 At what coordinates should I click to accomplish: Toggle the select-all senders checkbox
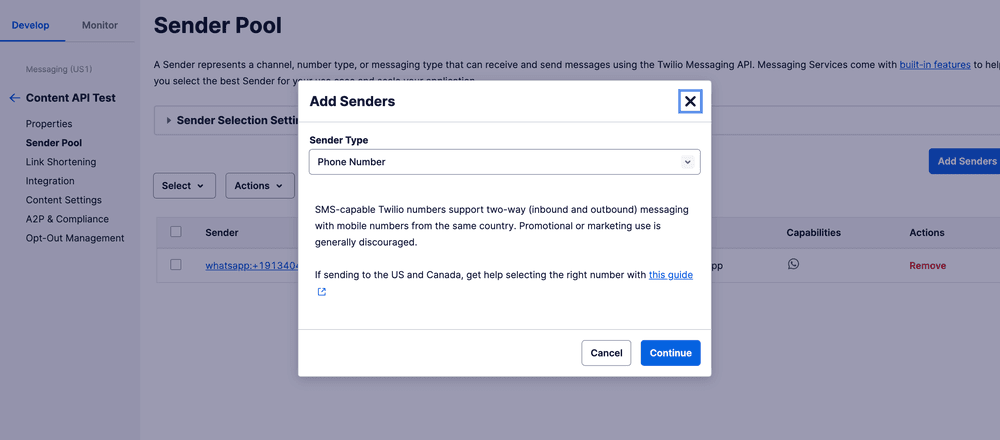point(176,232)
